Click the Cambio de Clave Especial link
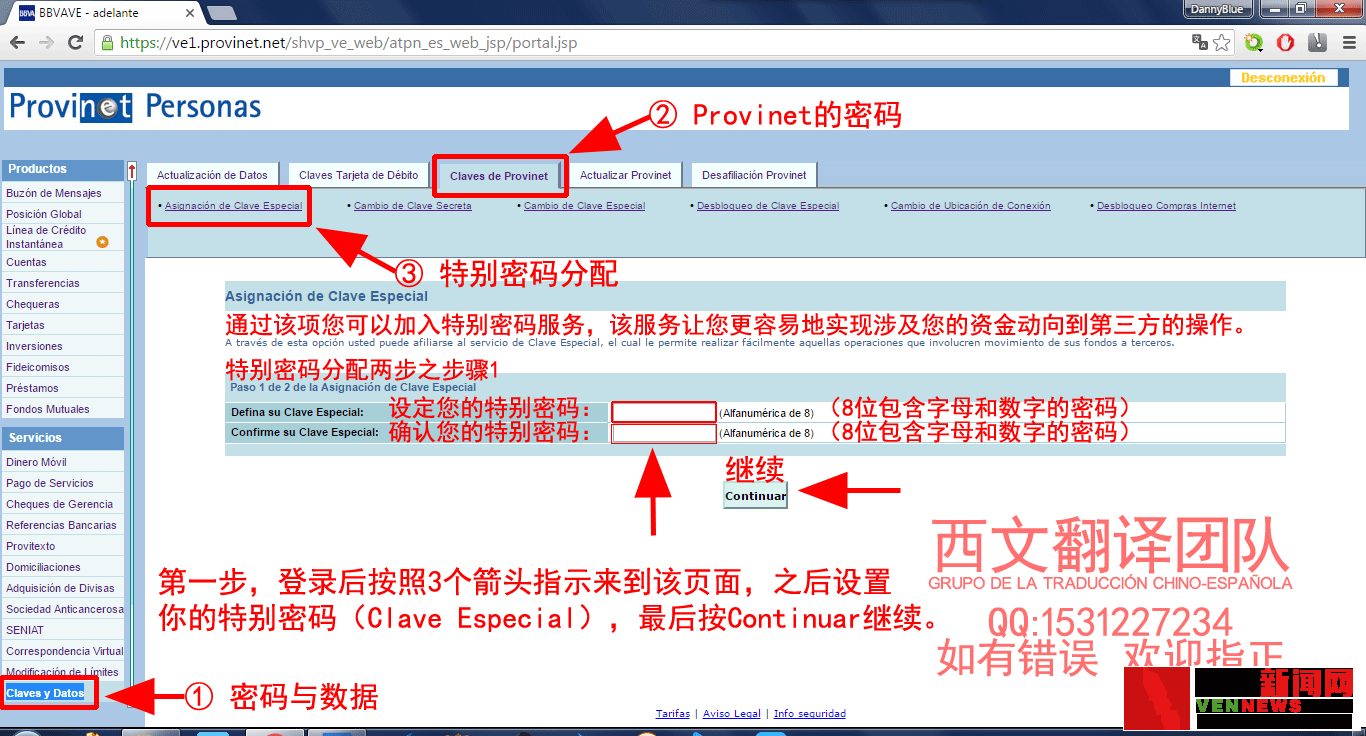 584,206
